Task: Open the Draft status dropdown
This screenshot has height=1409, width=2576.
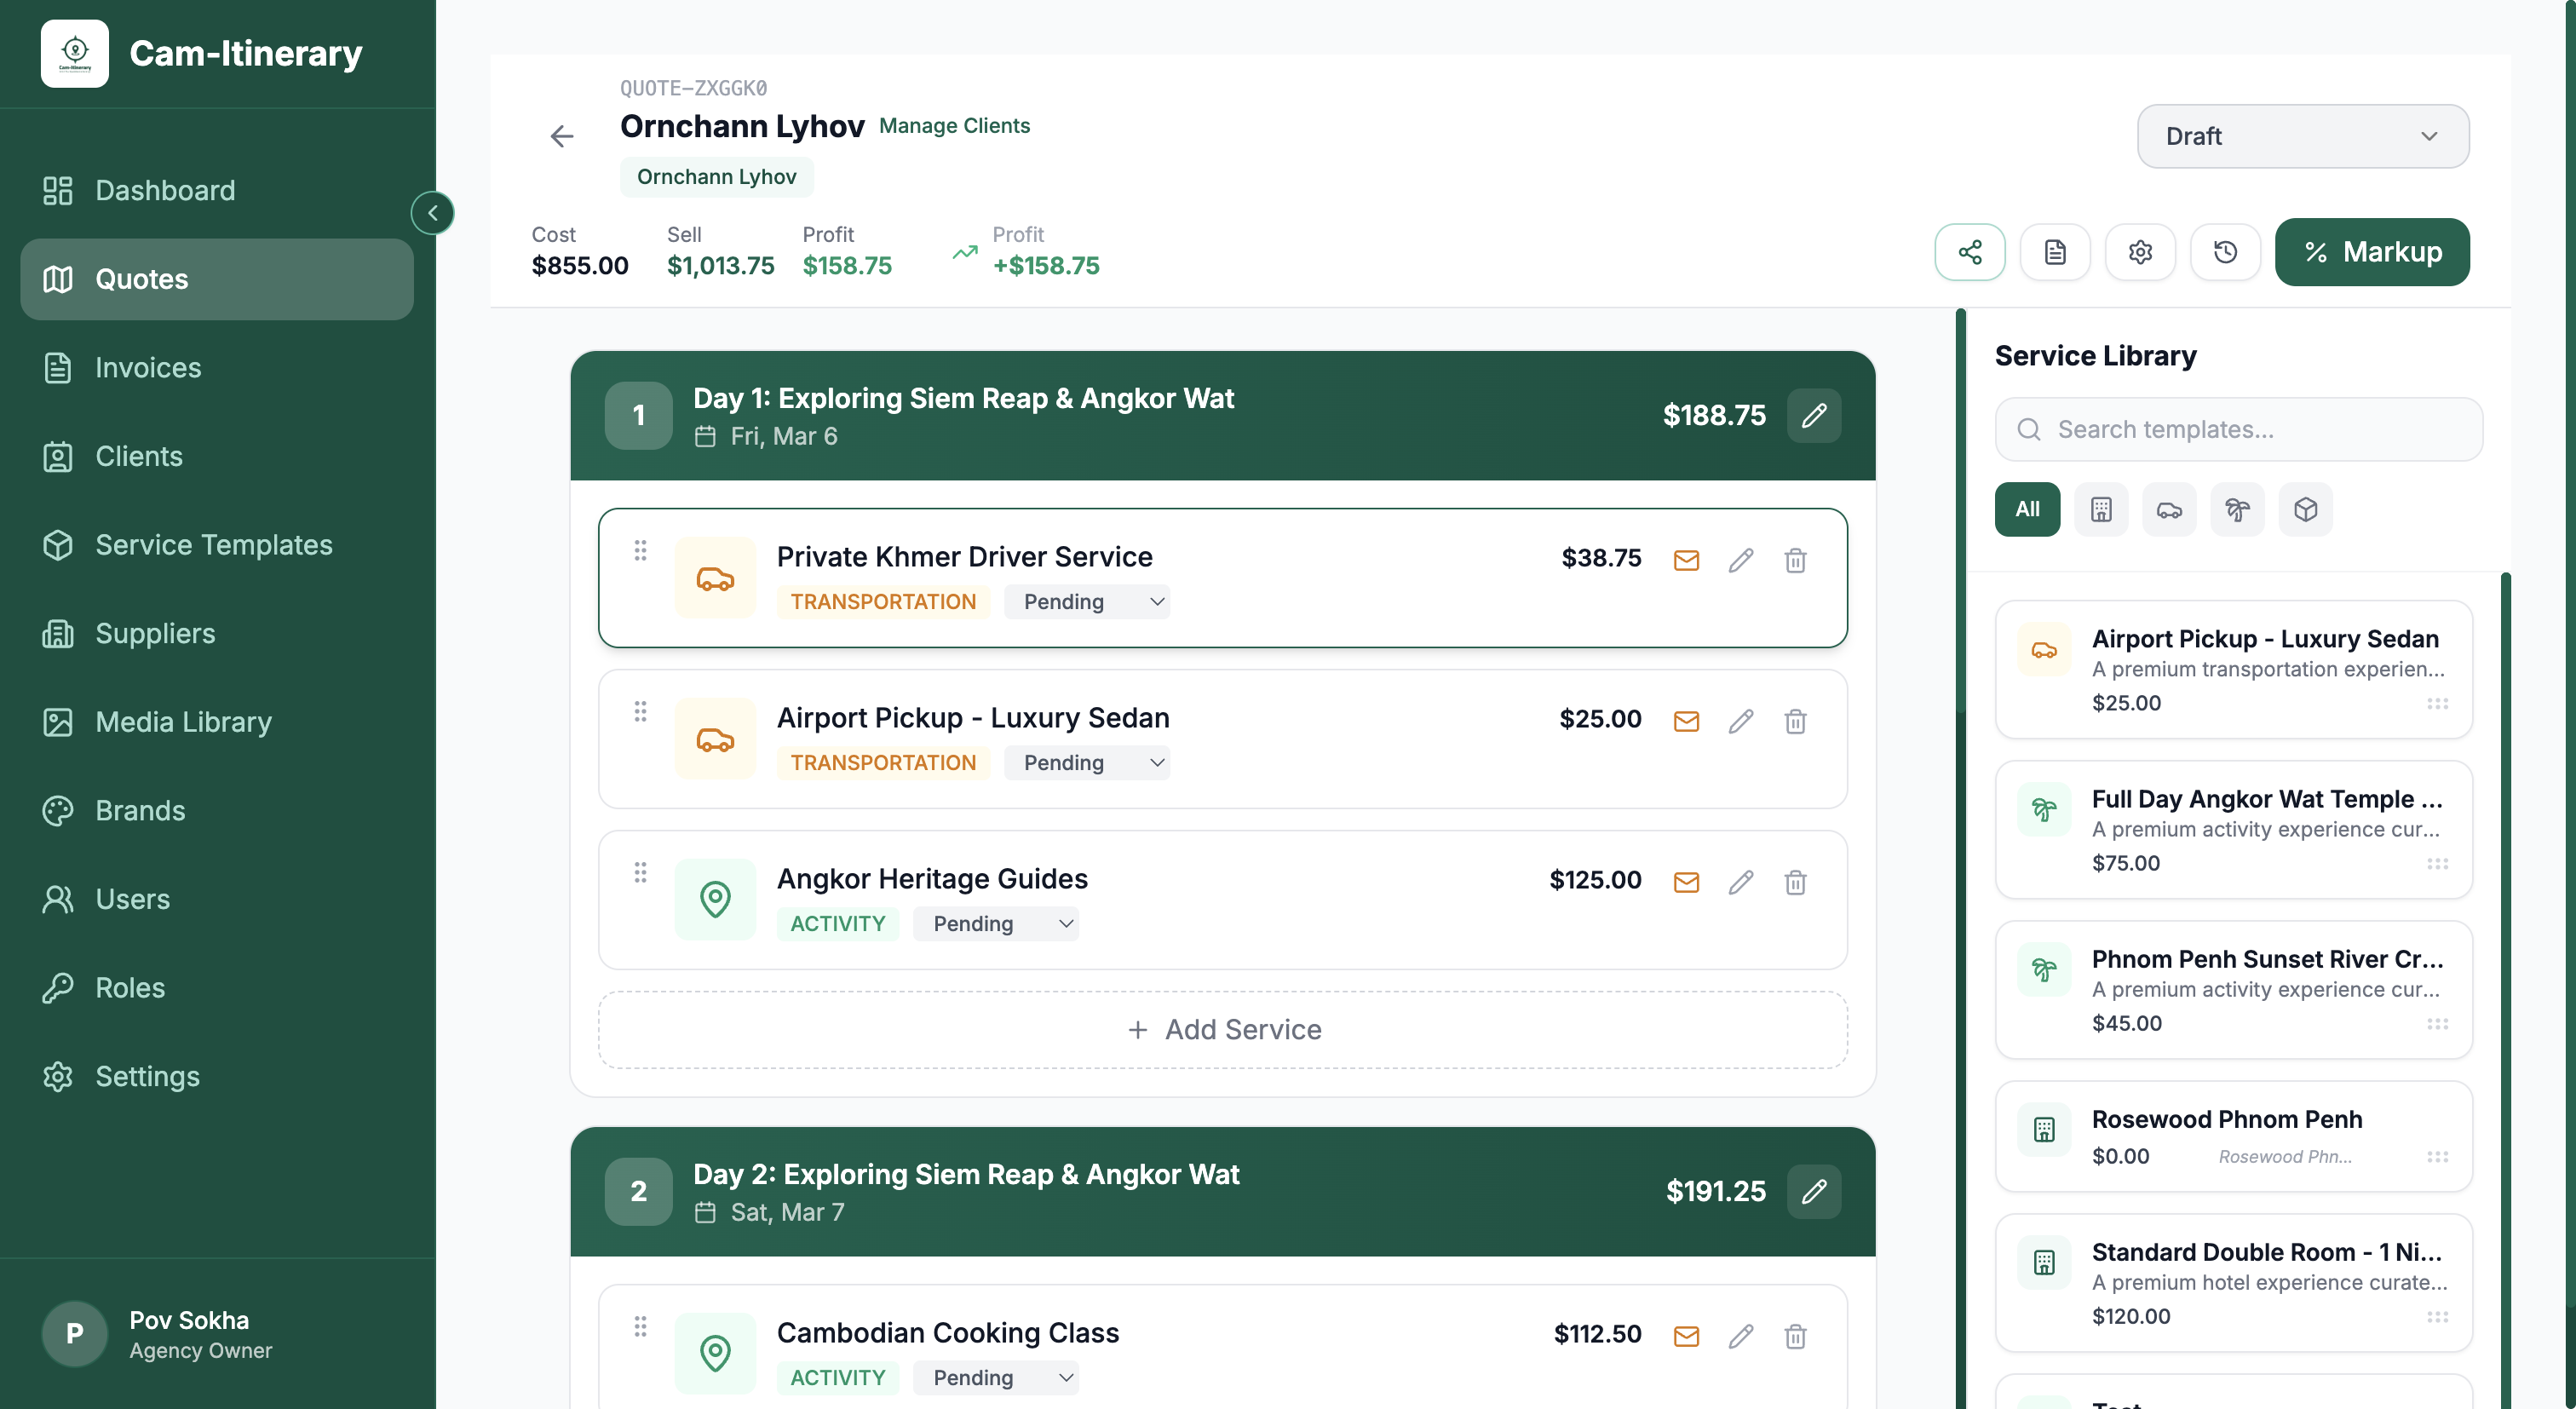Action: (2302, 136)
